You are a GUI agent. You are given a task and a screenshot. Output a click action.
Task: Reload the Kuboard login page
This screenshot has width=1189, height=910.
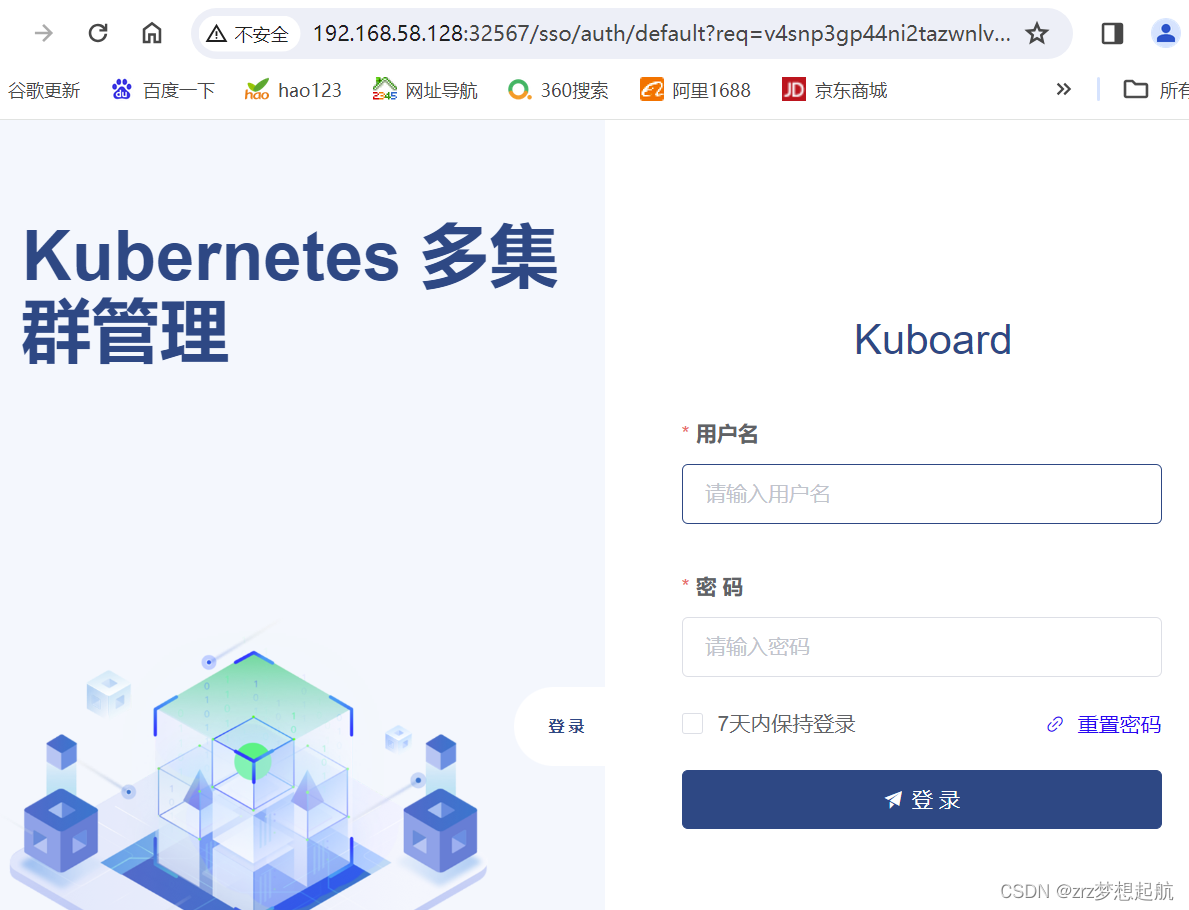[x=97, y=32]
